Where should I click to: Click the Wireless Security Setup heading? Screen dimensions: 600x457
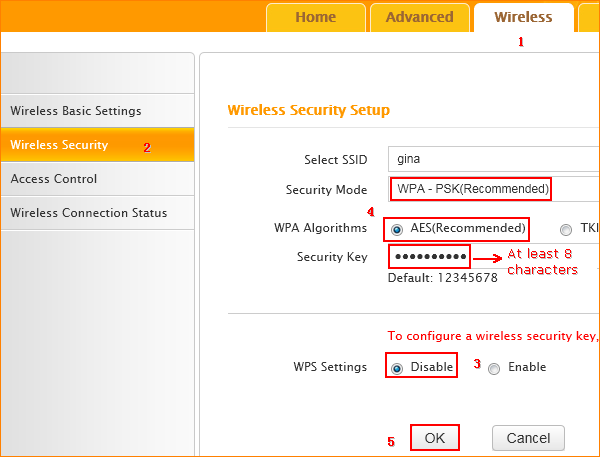[308, 110]
